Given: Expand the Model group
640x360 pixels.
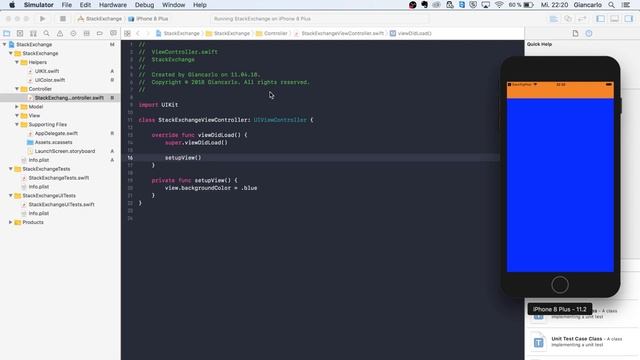Looking at the screenshot, I should (17, 107).
